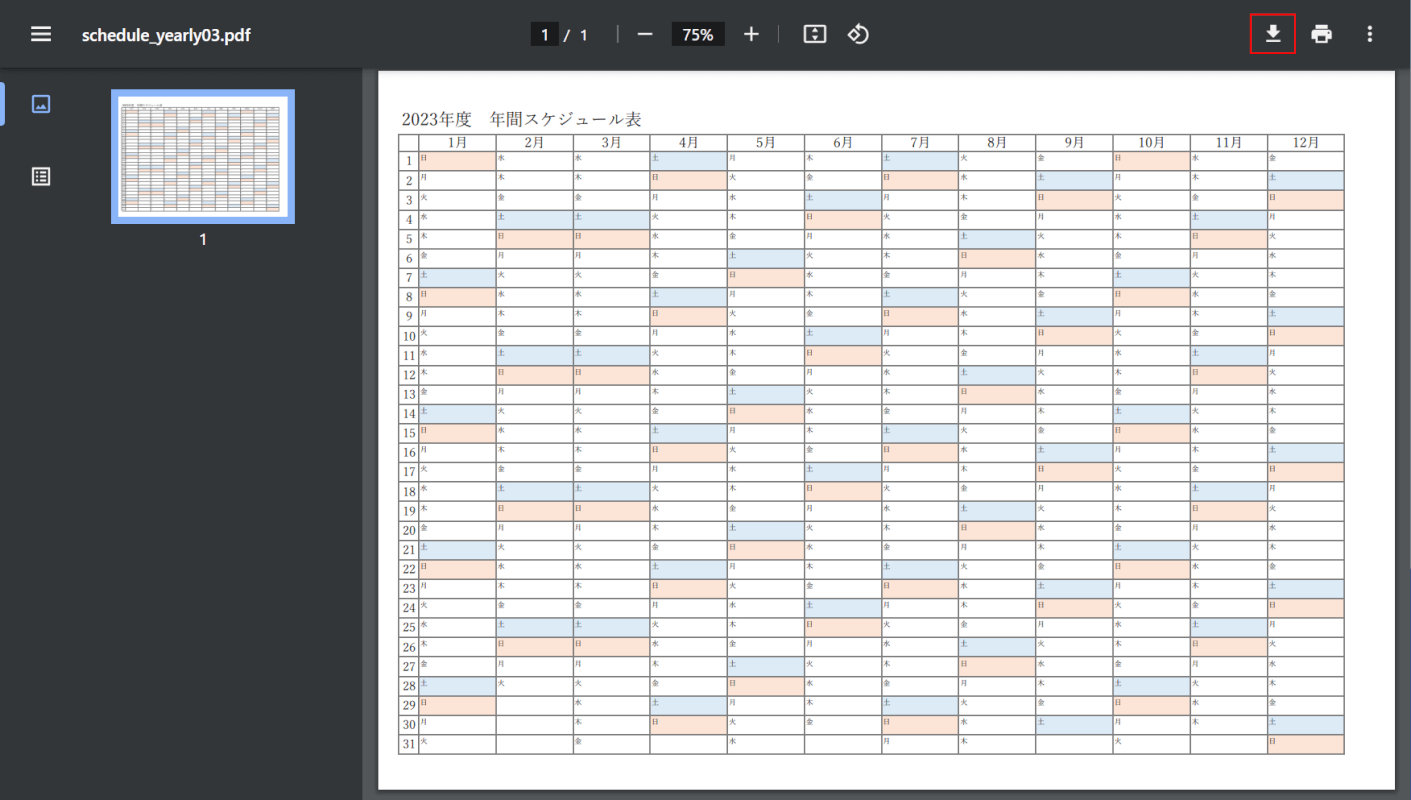This screenshot has width=1411, height=800.
Task: Click the row number 15 cell
Action: tap(408, 433)
